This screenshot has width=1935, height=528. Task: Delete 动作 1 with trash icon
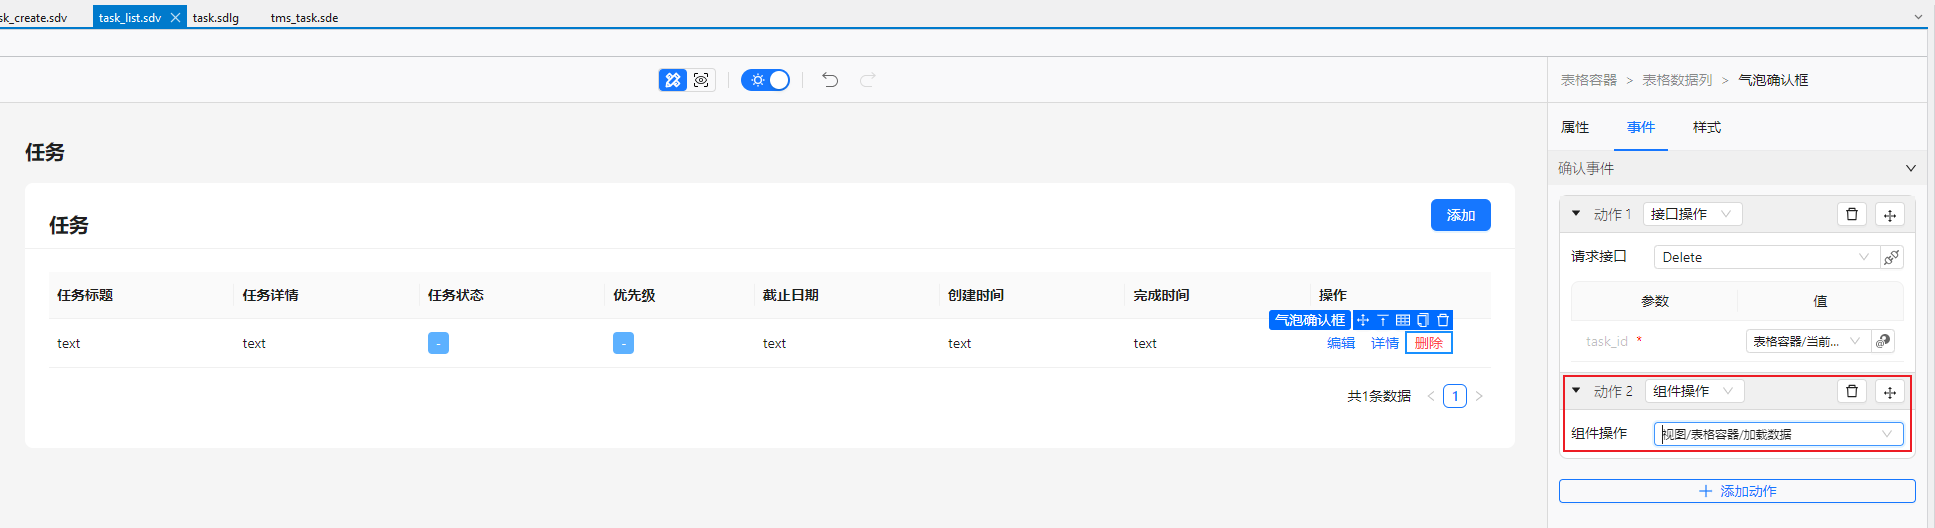(x=1852, y=214)
